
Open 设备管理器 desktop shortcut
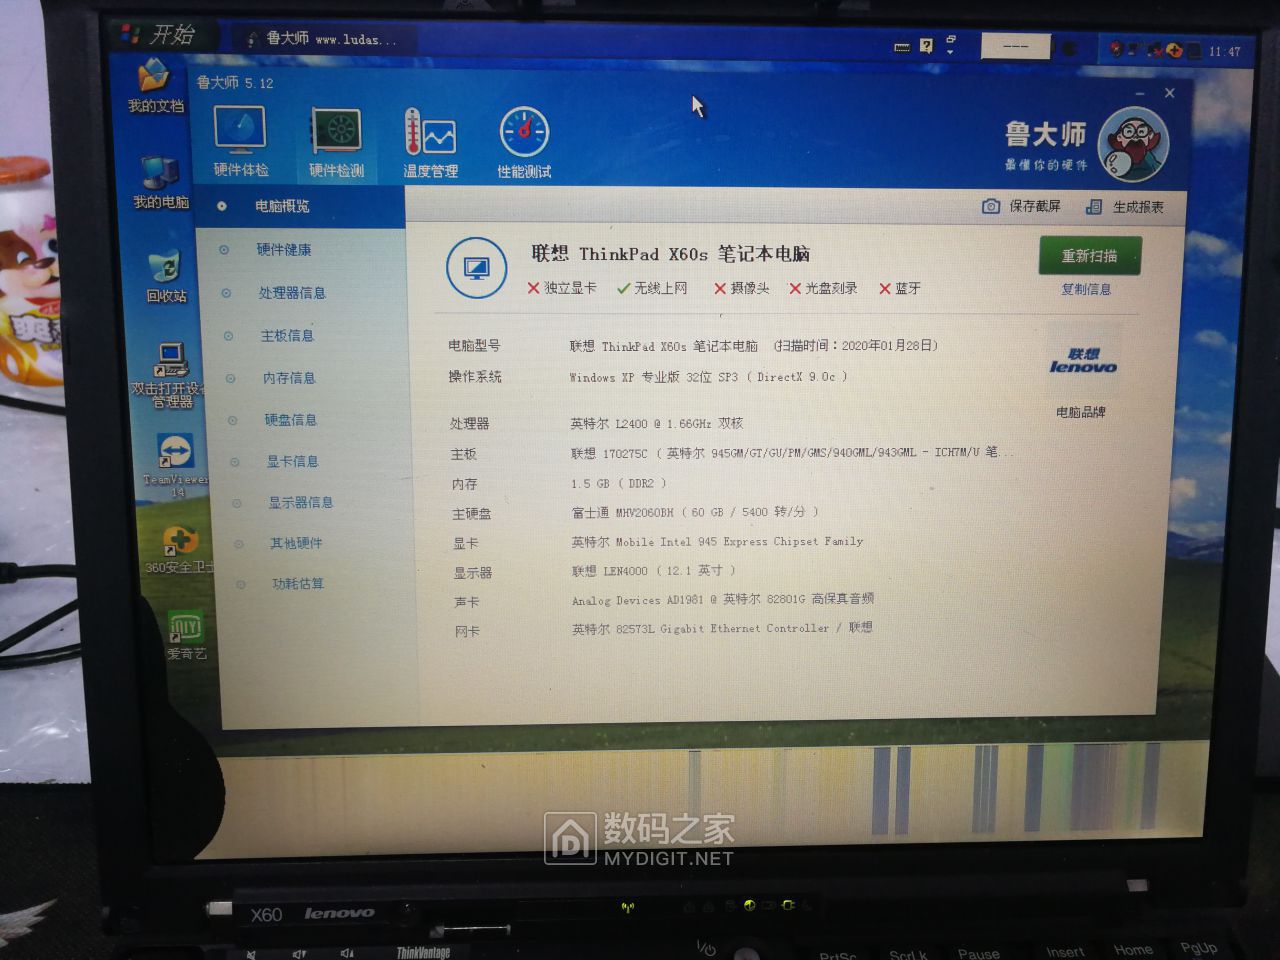[x=169, y=375]
